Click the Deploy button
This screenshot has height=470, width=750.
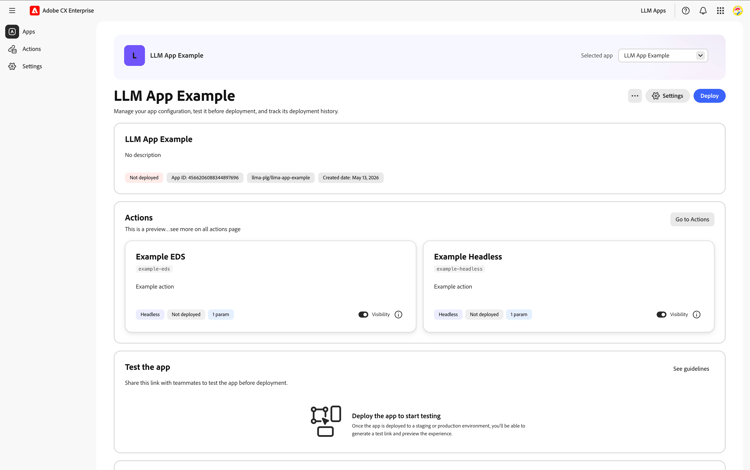[709, 96]
